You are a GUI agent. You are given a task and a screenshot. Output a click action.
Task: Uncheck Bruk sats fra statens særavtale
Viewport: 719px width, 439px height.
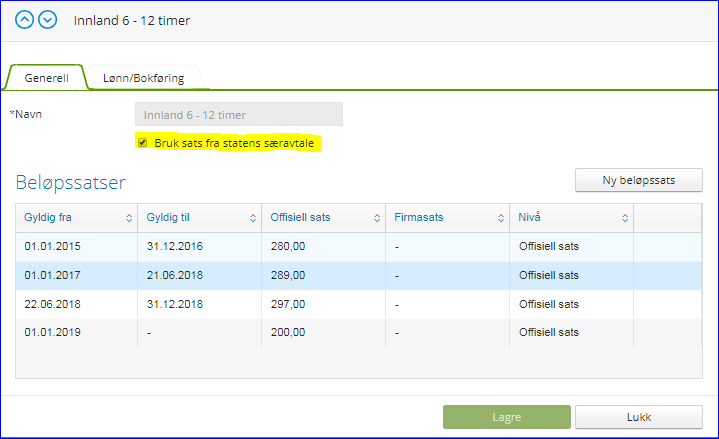[143, 143]
